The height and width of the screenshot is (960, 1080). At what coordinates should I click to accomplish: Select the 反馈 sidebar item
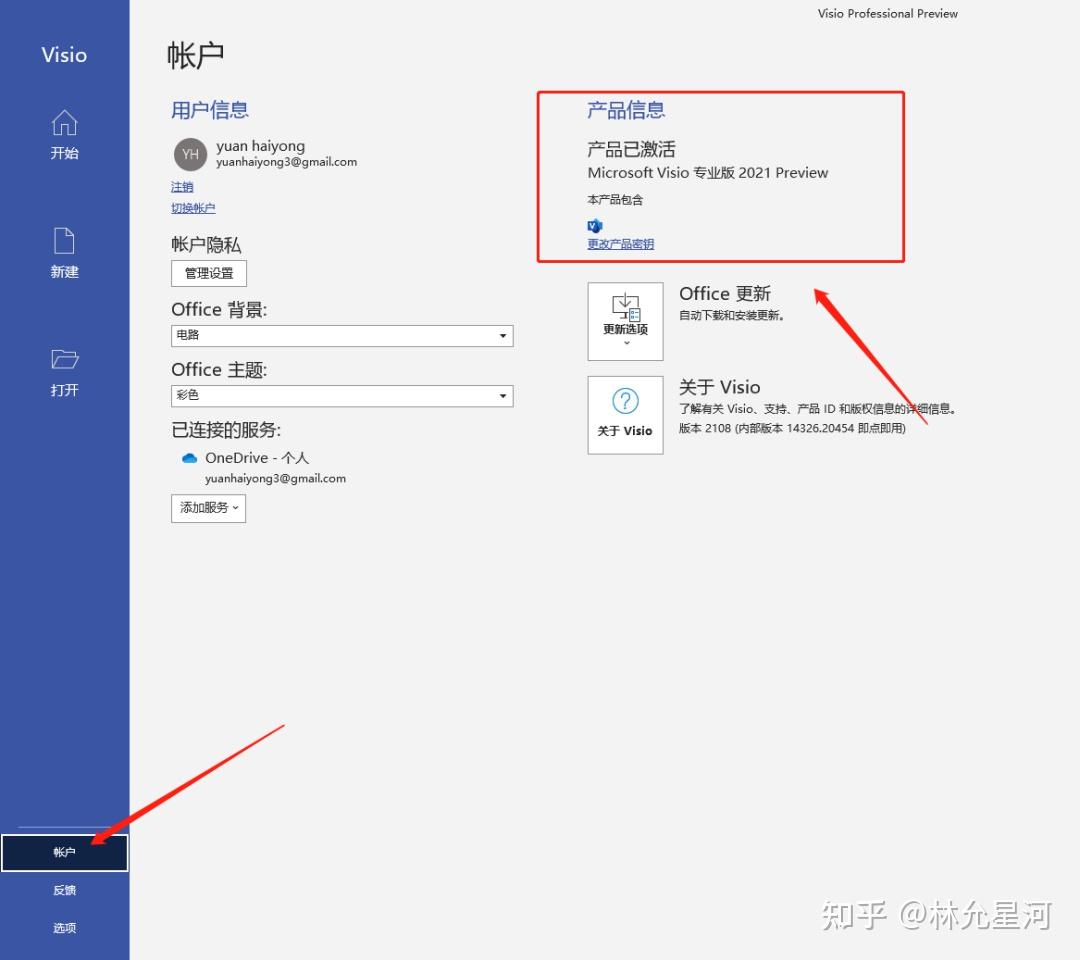coord(64,889)
